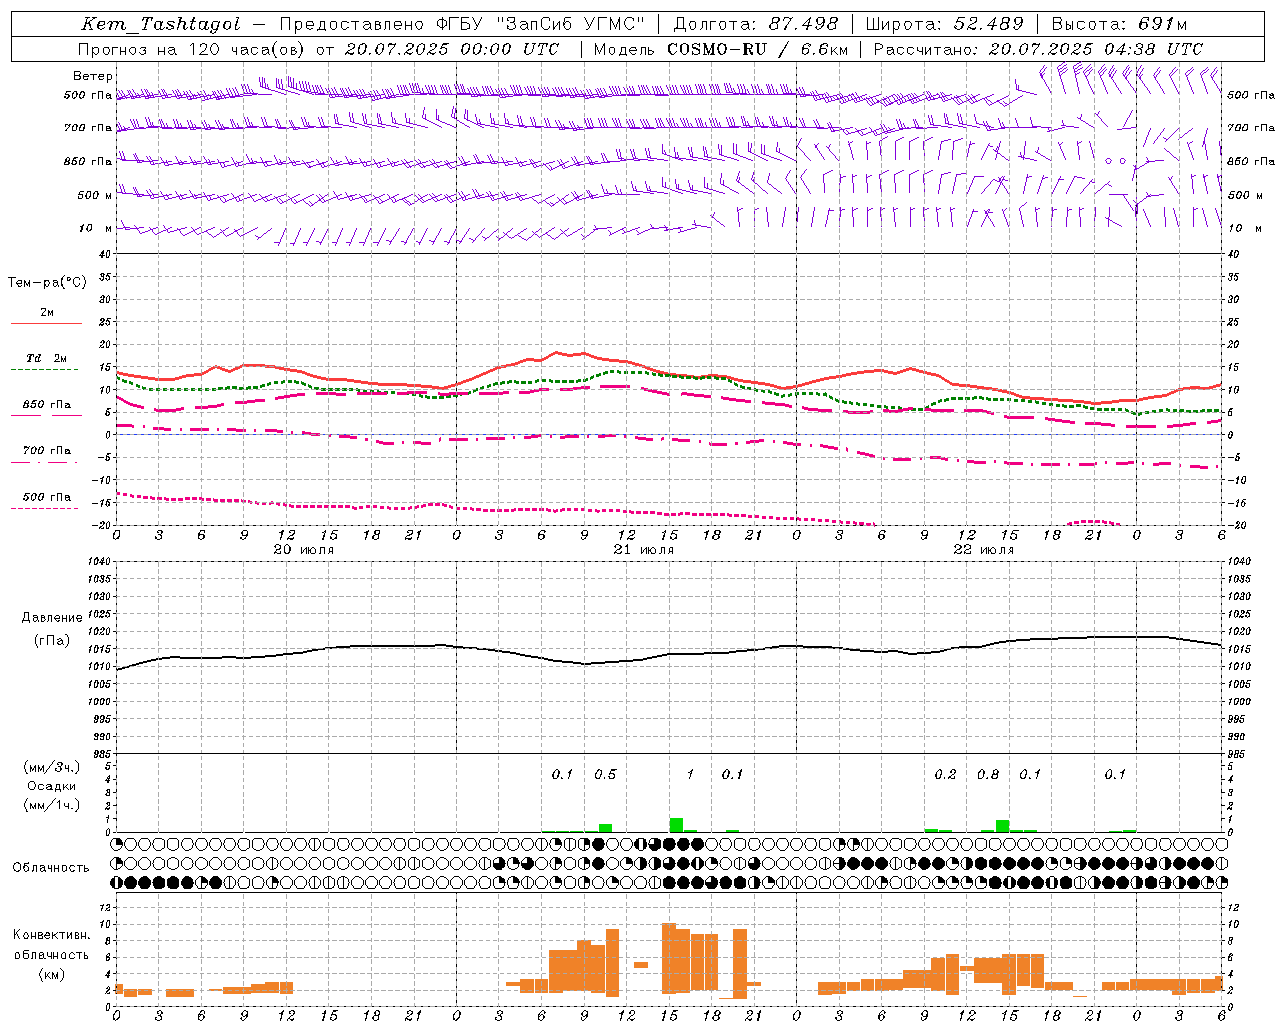Click the 0.5 precipitation amount value
1280x1024 pixels.
pyautogui.click(x=606, y=774)
